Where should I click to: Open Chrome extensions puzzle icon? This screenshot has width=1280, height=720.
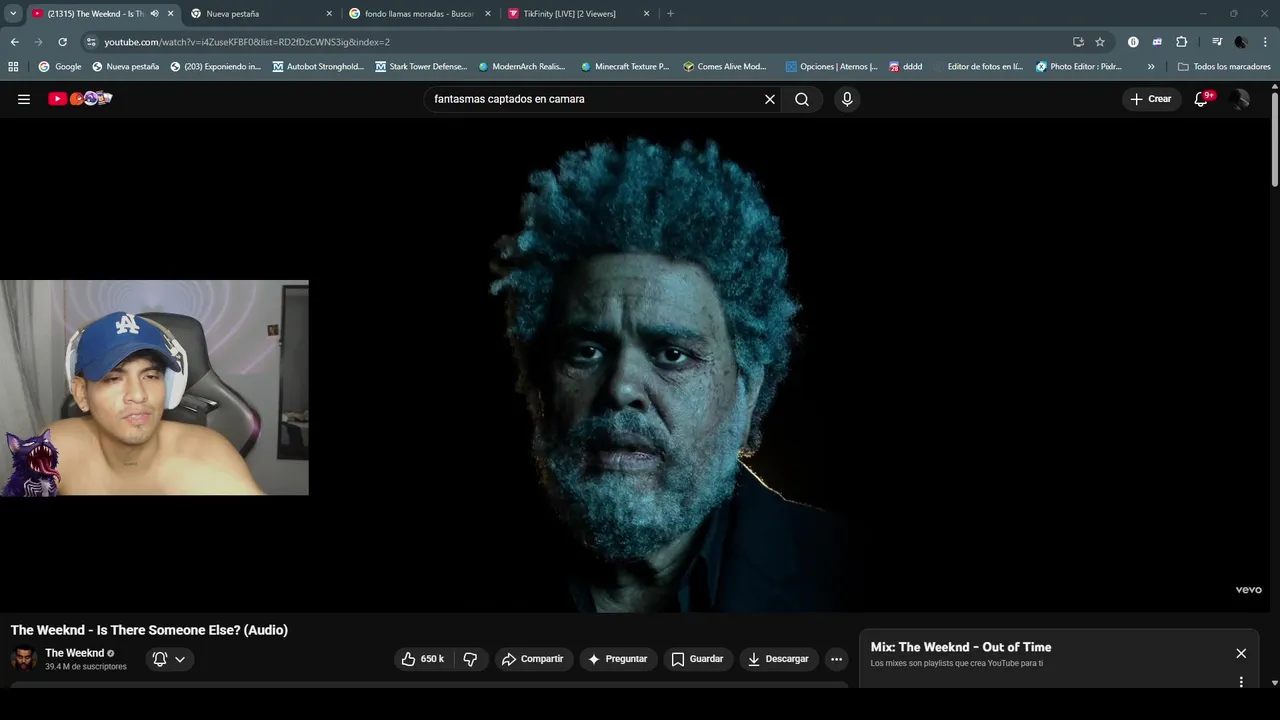pyautogui.click(x=1181, y=42)
